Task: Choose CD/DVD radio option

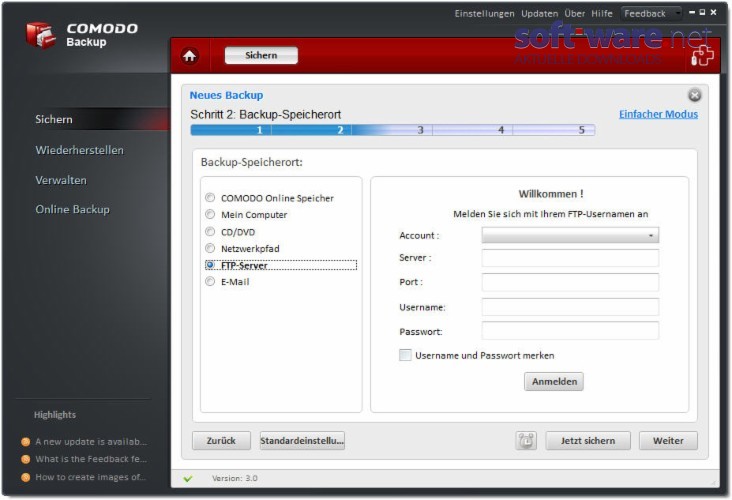Action: tap(210, 232)
